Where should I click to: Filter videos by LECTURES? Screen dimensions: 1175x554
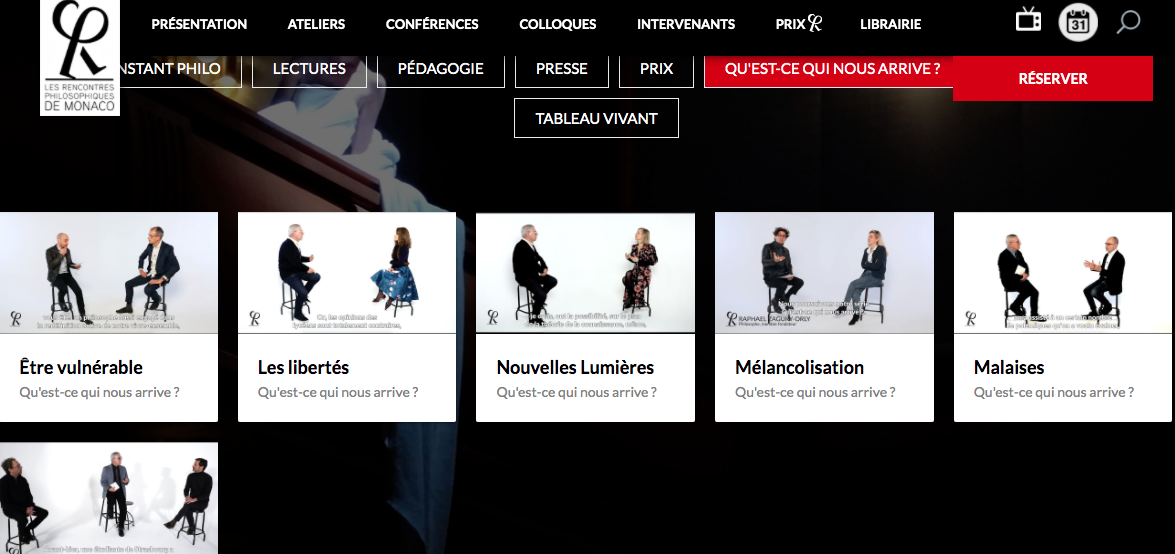click(x=309, y=69)
